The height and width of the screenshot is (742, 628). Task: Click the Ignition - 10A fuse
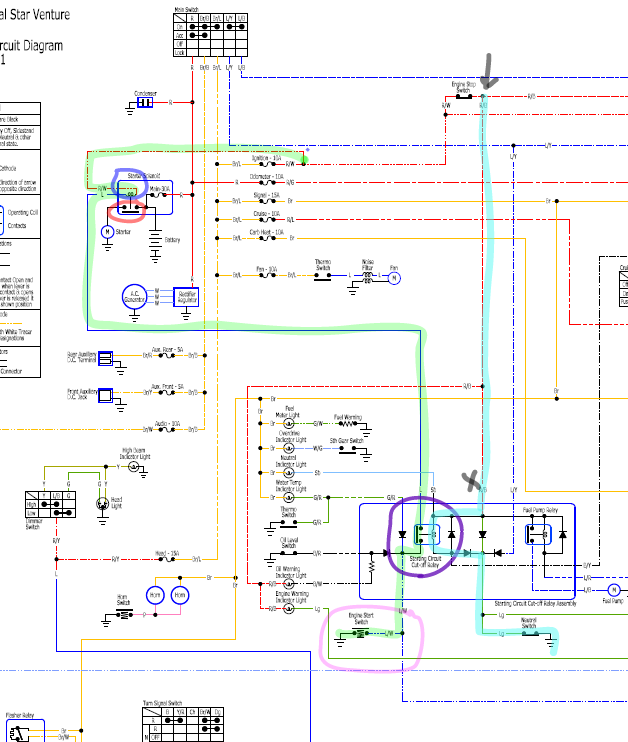pyautogui.click(x=267, y=164)
